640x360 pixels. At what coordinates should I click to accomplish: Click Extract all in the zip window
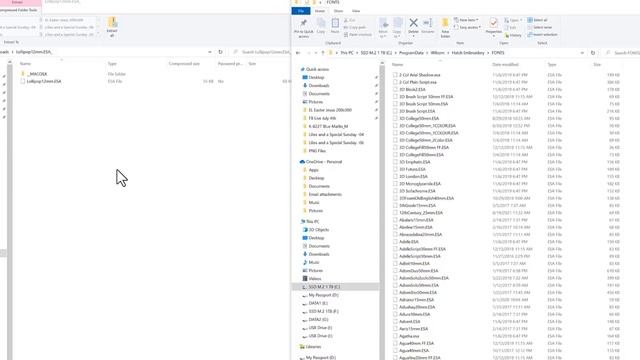click(x=112, y=27)
